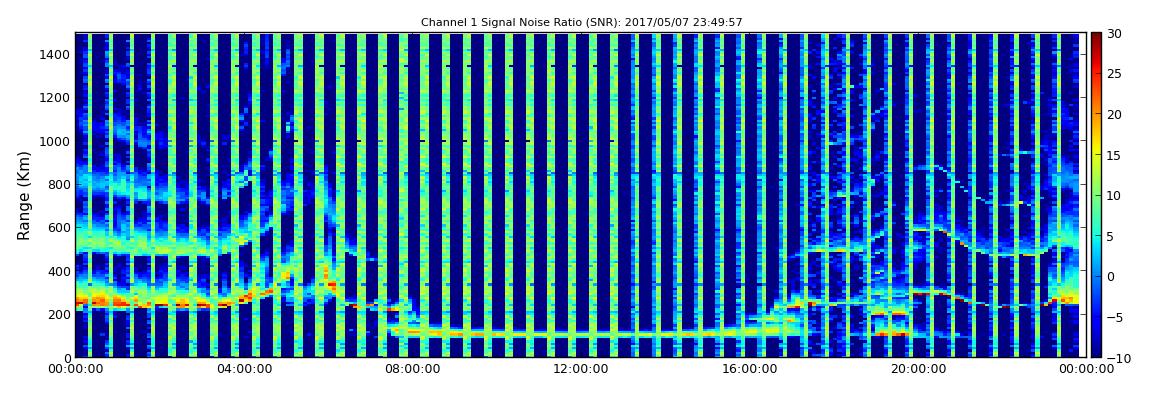The width and height of the screenshot is (1150, 407).
Task: Click the 16:00:00 time axis label
Action: (x=748, y=370)
